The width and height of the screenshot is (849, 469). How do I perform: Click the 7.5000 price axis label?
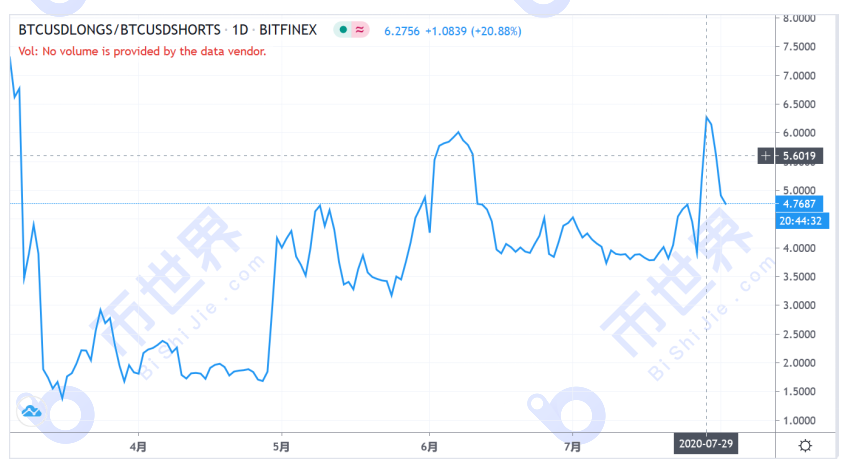click(x=799, y=47)
